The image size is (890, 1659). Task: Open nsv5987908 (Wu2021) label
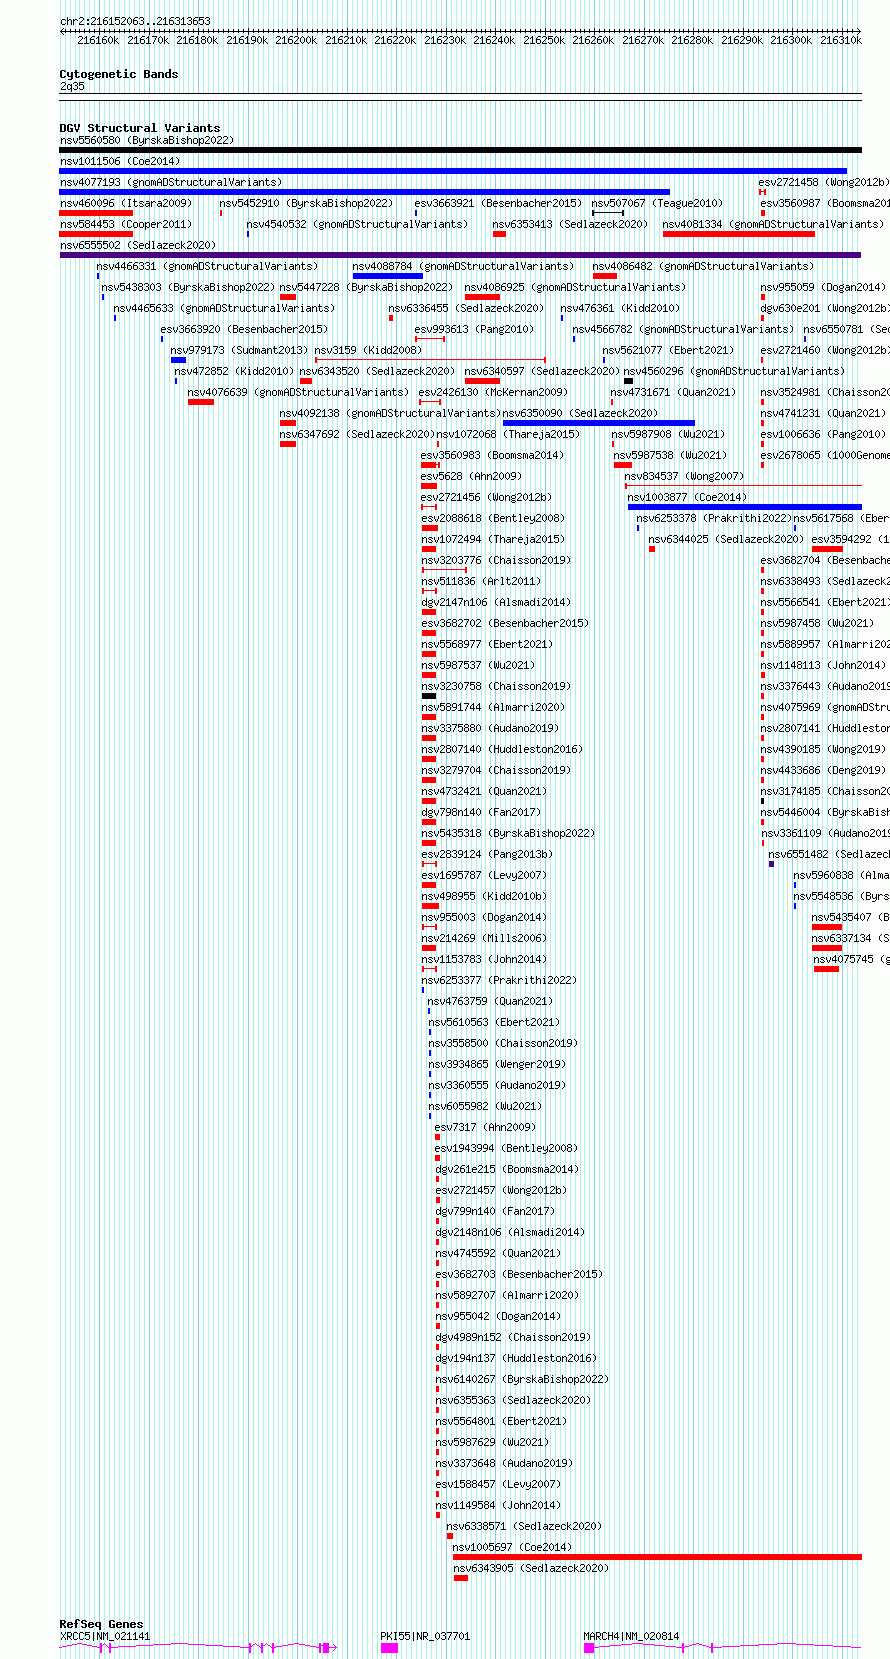[x=668, y=435]
